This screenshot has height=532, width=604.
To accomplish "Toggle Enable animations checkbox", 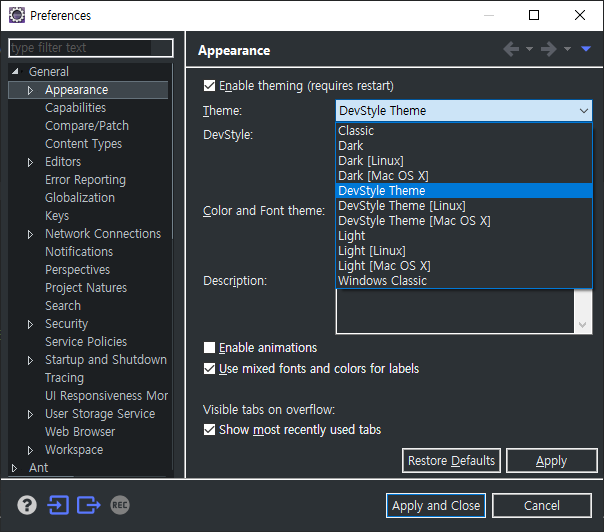I will click(x=209, y=347).
